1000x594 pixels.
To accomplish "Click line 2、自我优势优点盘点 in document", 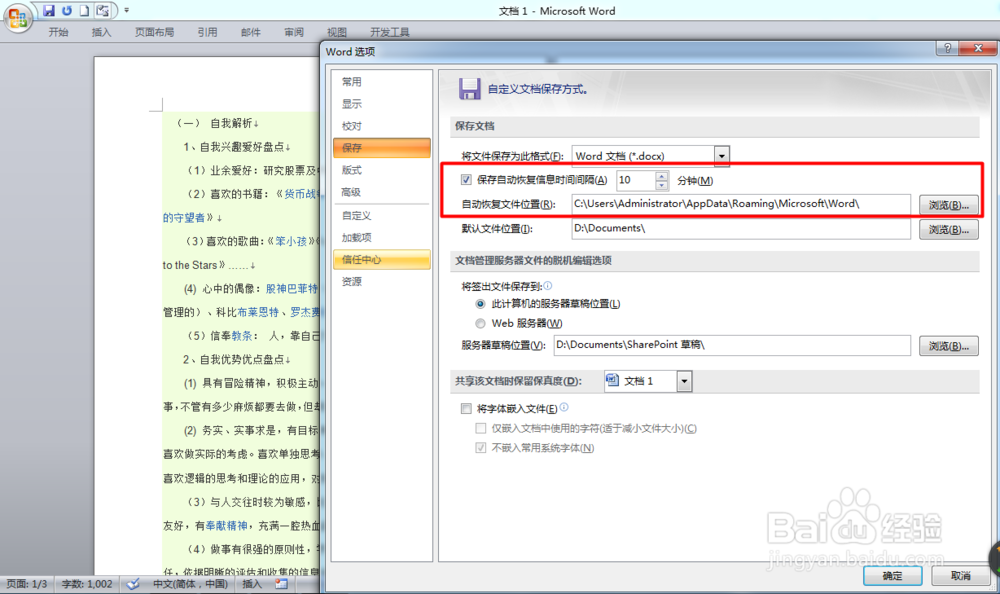I will coord(237,359).
